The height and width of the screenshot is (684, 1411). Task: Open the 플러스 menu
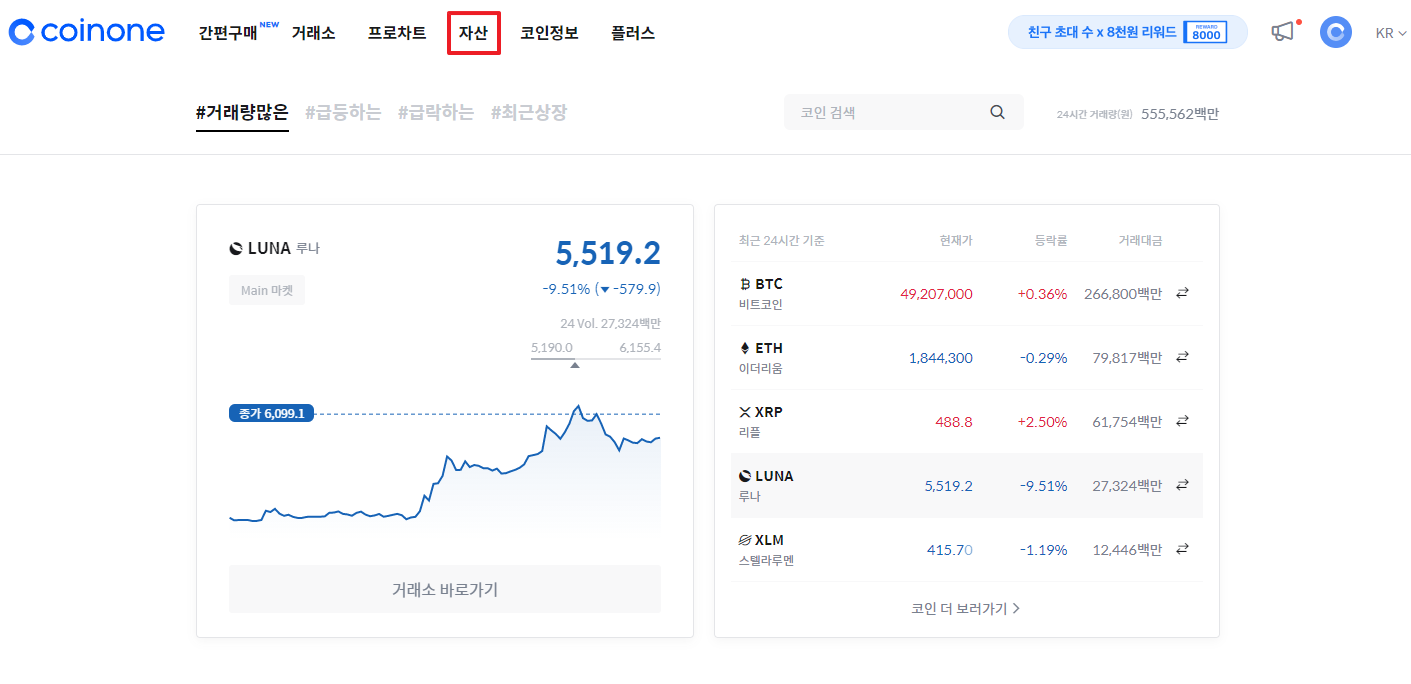coord(633,33)
